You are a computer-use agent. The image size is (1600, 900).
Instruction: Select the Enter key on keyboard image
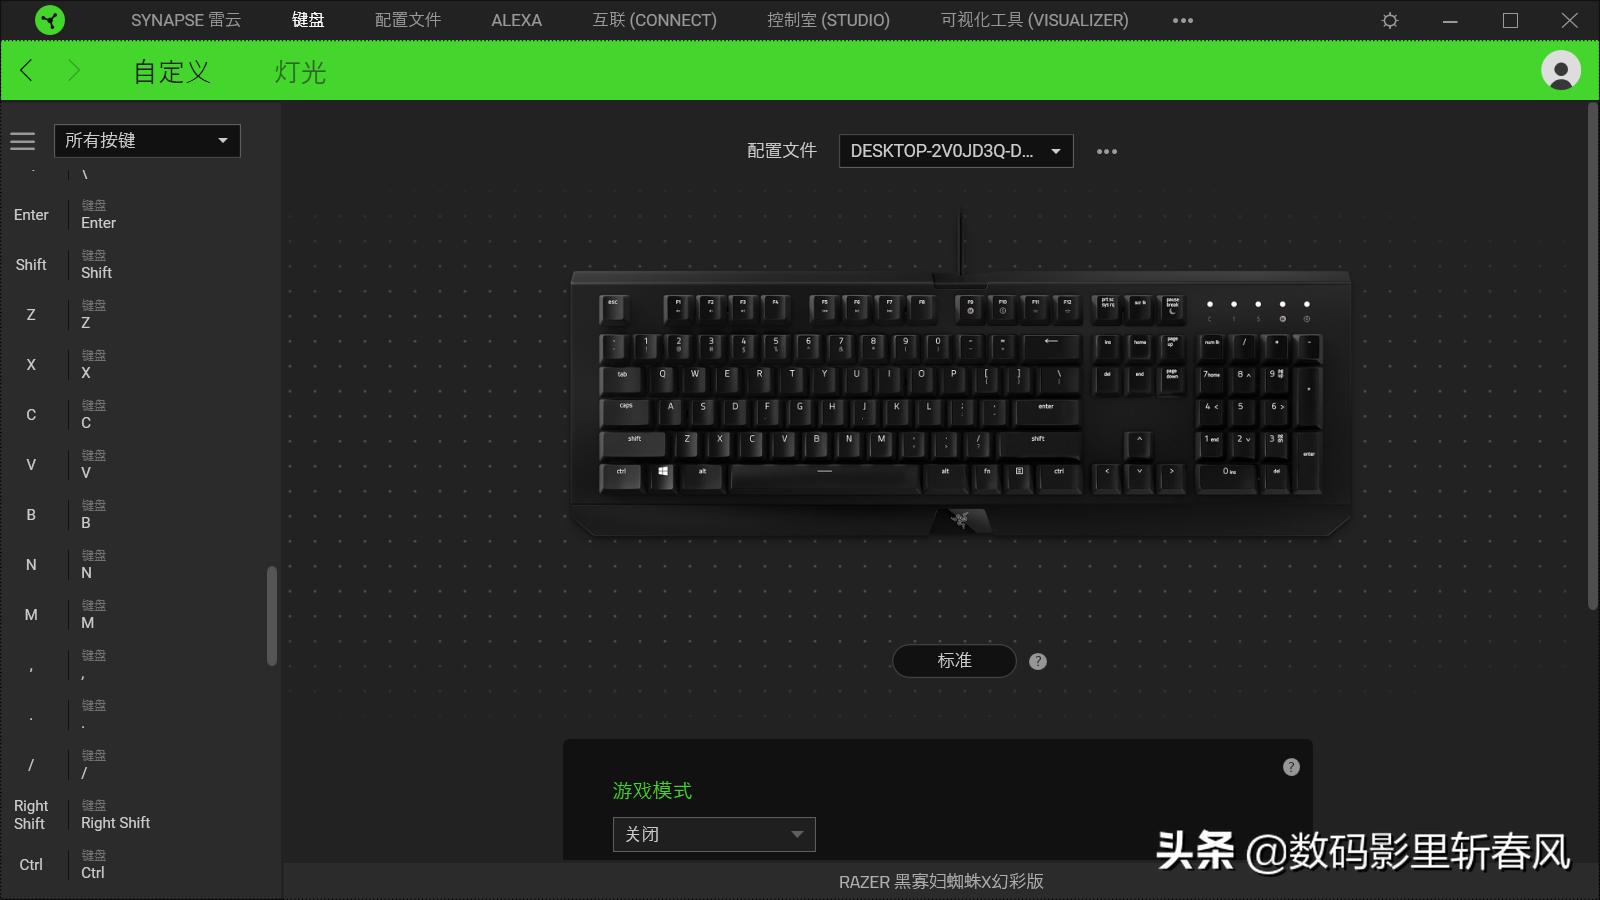pos(1046,412)
